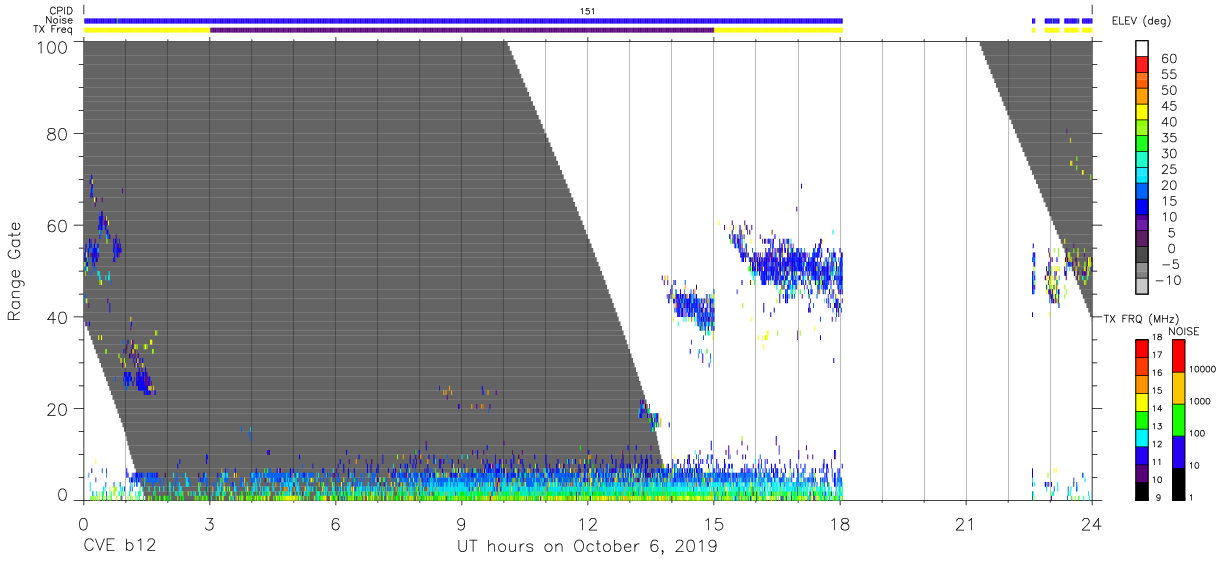Click the '9' label on TX FRQ scale

coord(1158,498)
